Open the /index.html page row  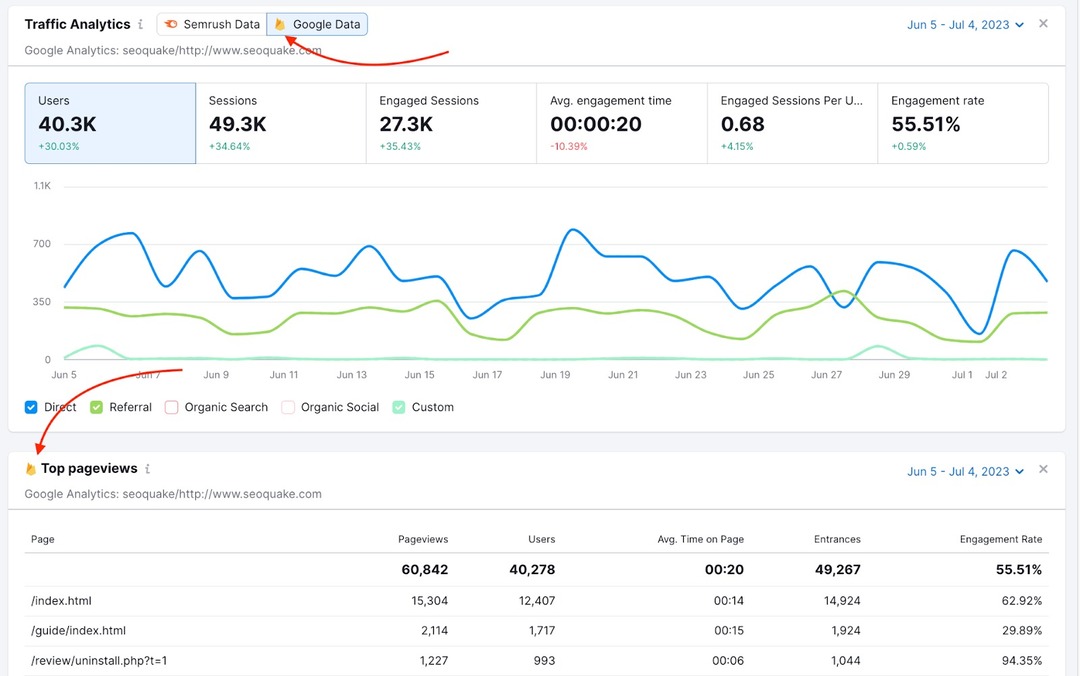60,600
